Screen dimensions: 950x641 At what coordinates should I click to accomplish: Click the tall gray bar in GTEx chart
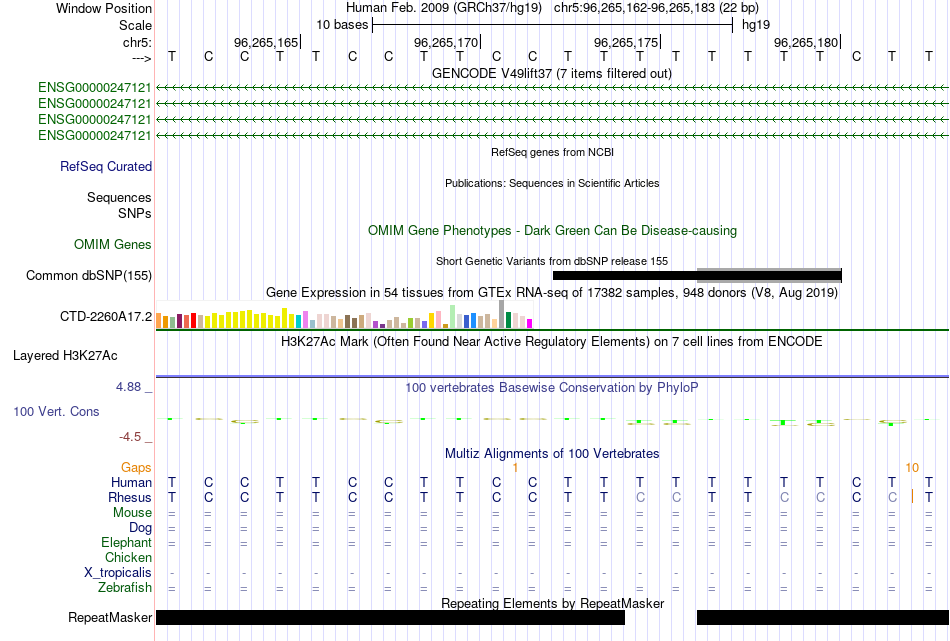tap(502, 314)
